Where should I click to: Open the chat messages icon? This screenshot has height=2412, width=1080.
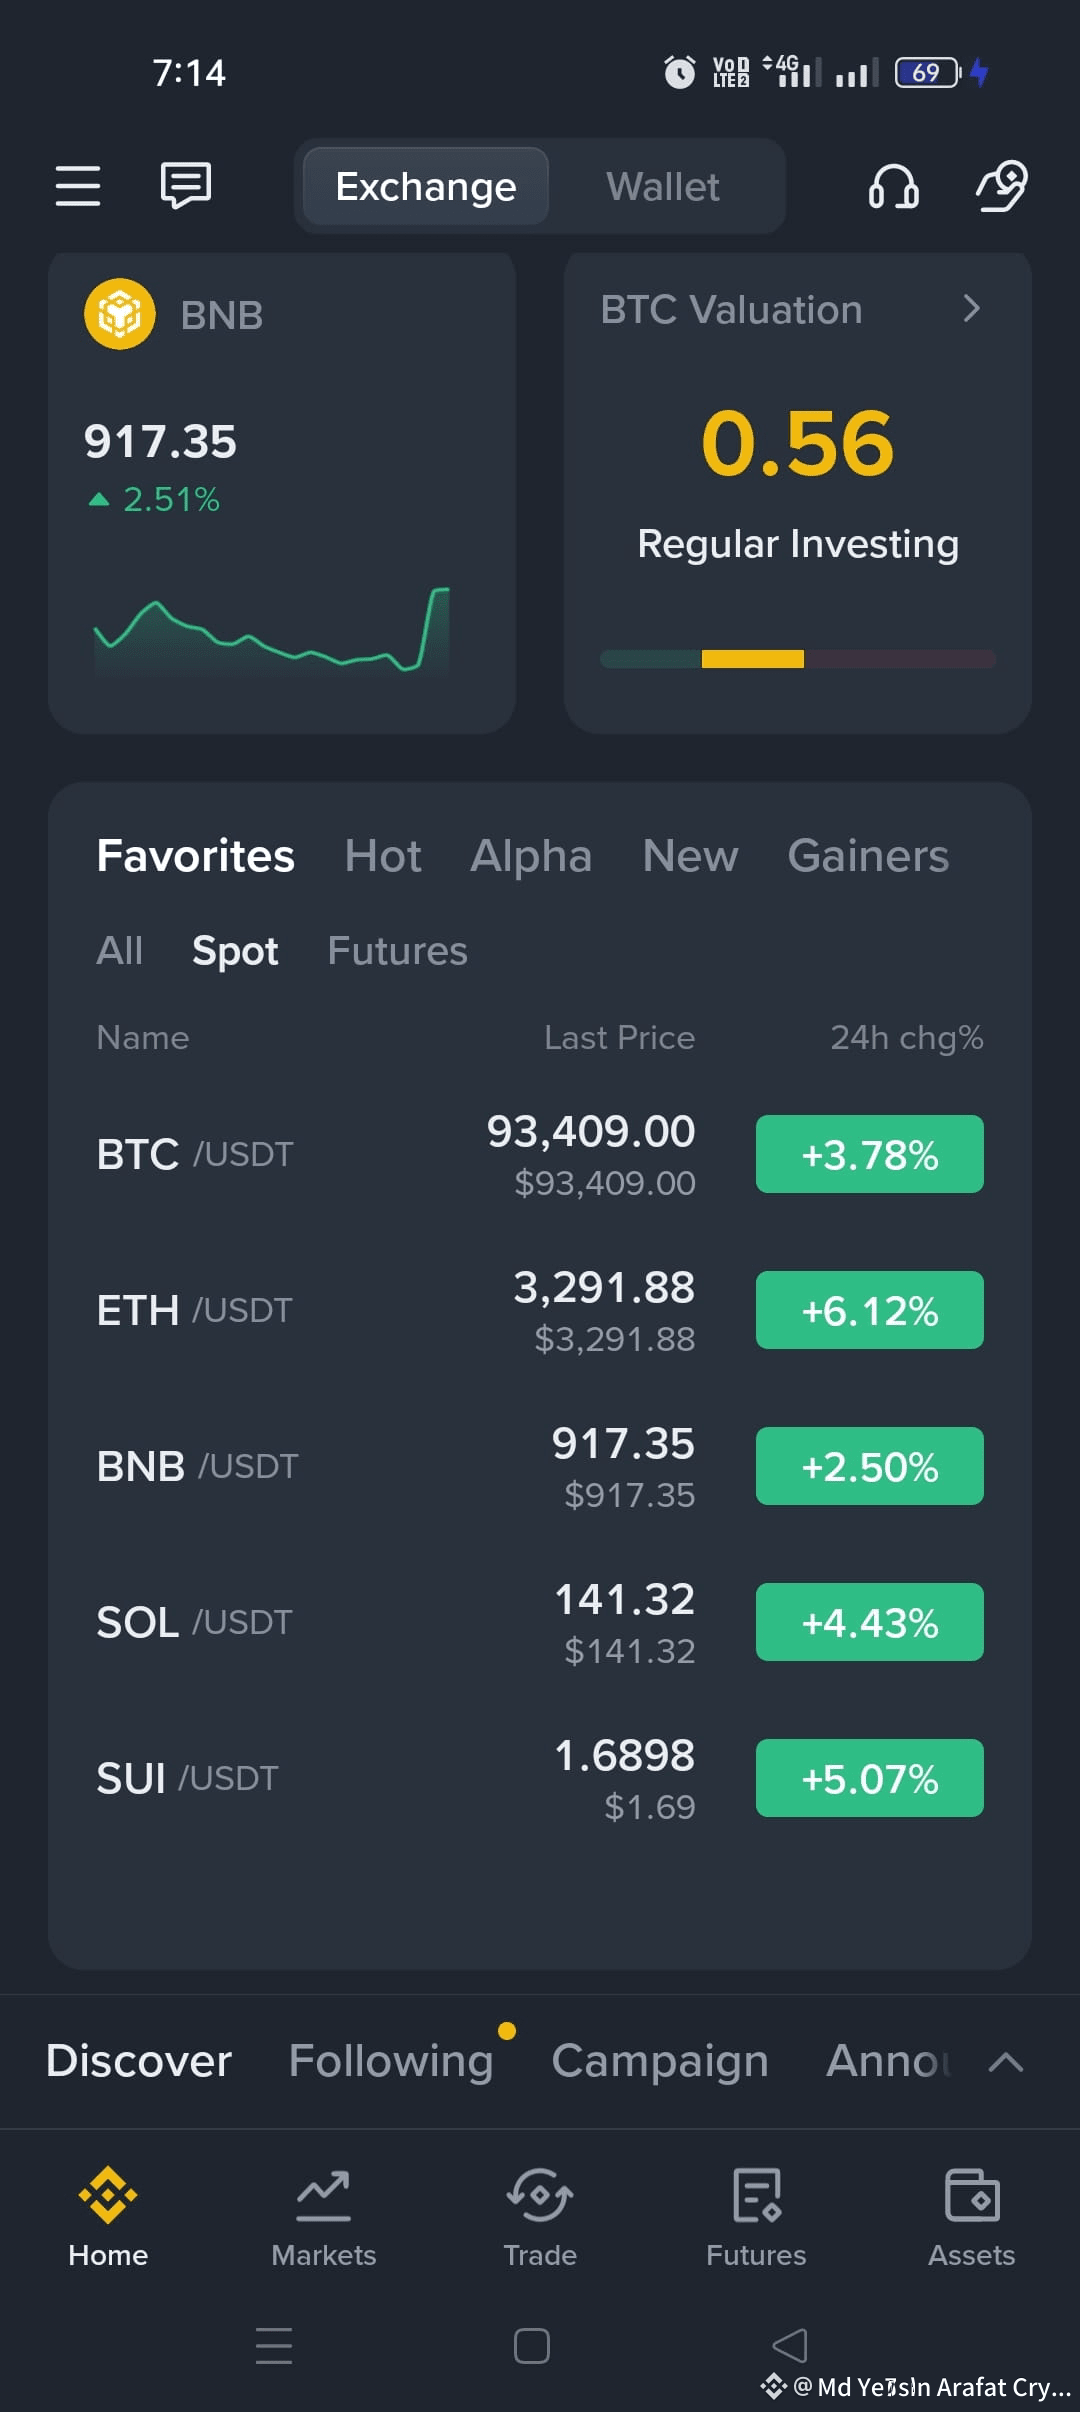coord(186,186)
